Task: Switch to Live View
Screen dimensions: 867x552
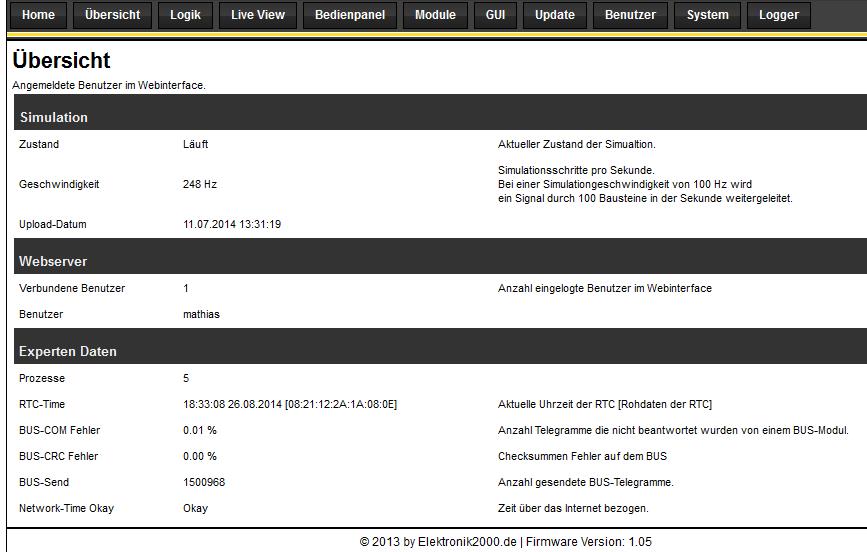Action: pyautogui.click(x=257, y=15)
